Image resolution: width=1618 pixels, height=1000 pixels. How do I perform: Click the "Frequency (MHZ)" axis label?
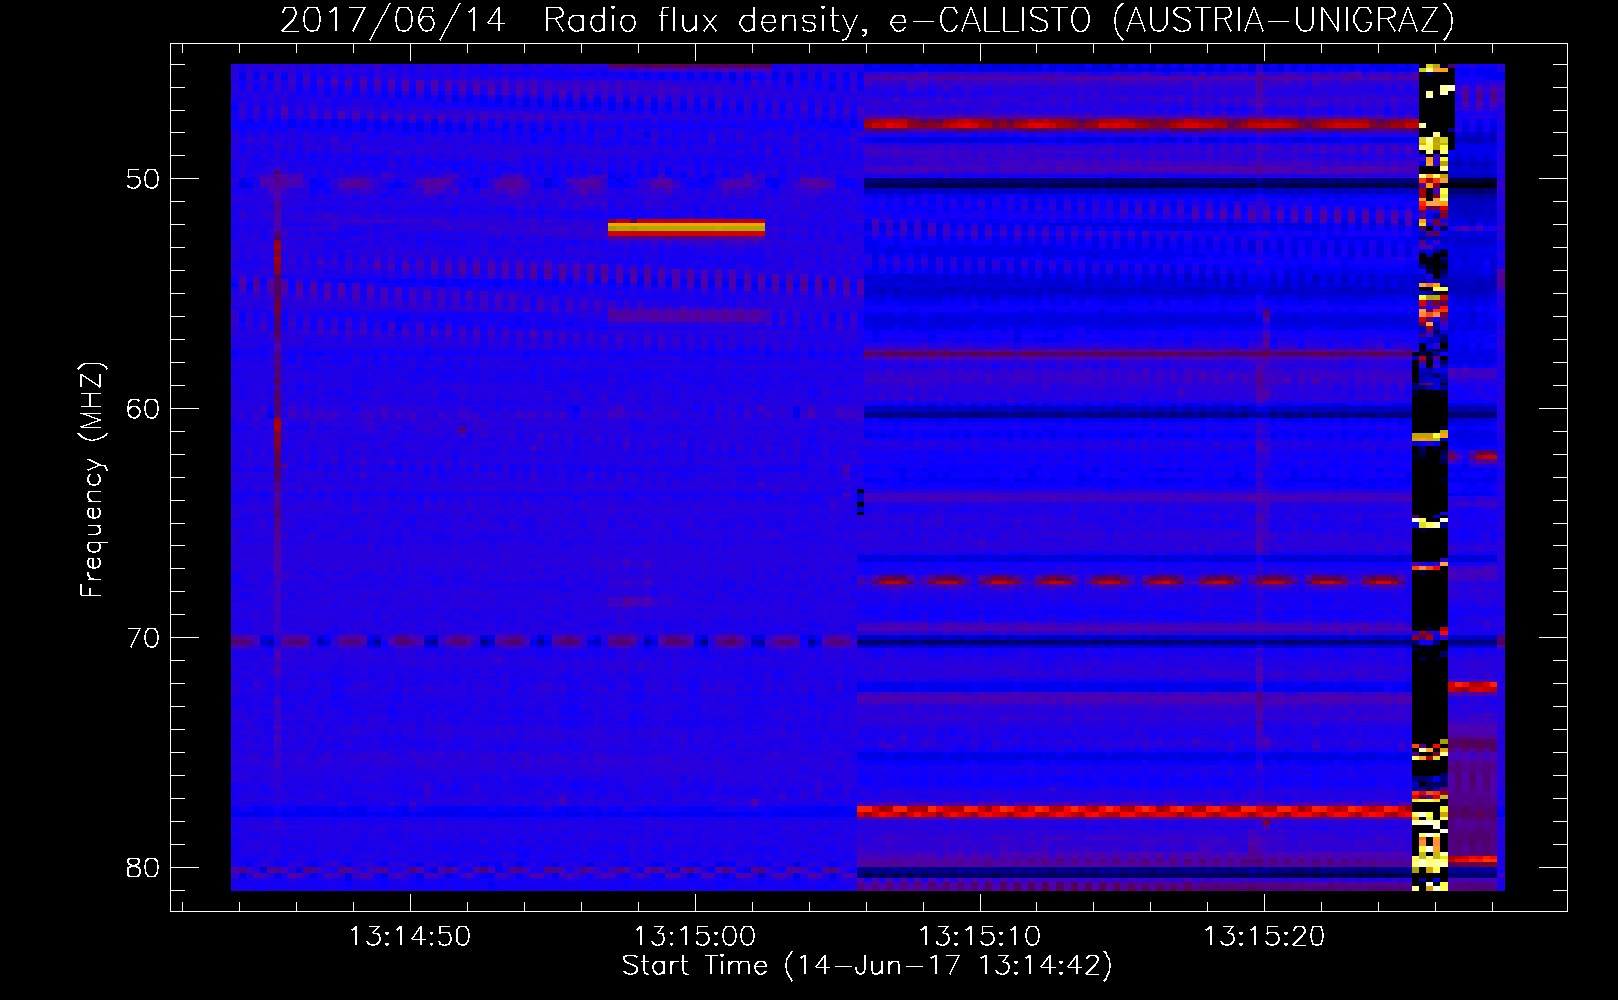[x=92, y=480]
